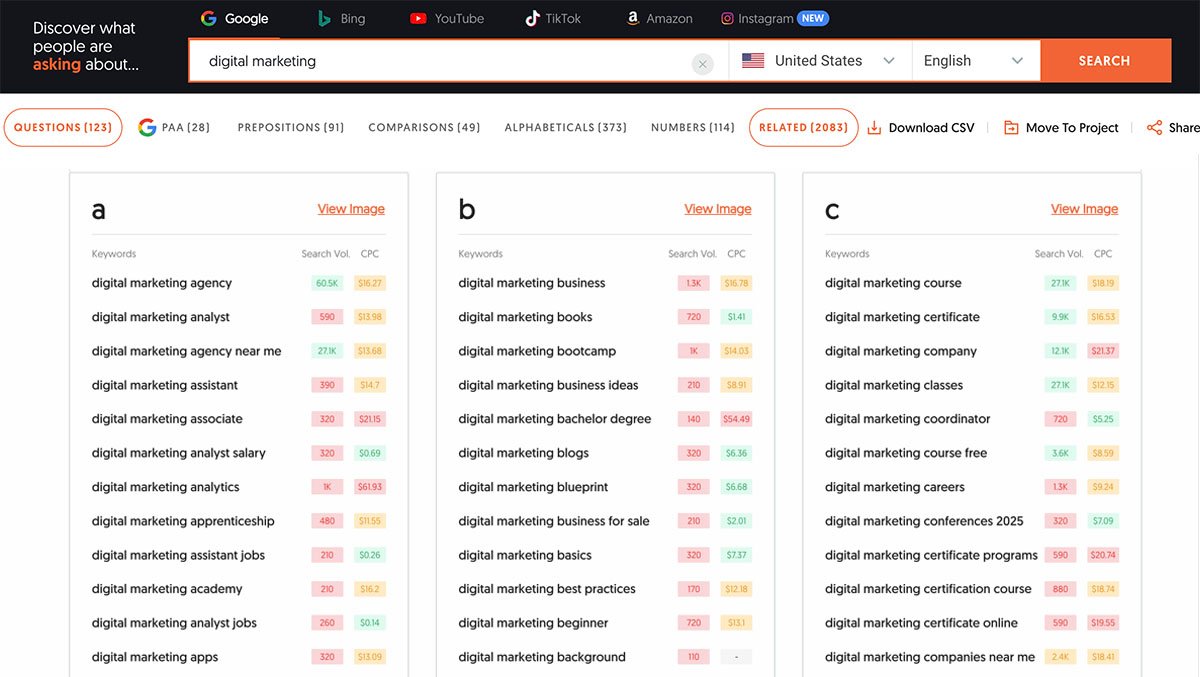Click keyword 'digital marketing agency near me'

click(187, 351)
